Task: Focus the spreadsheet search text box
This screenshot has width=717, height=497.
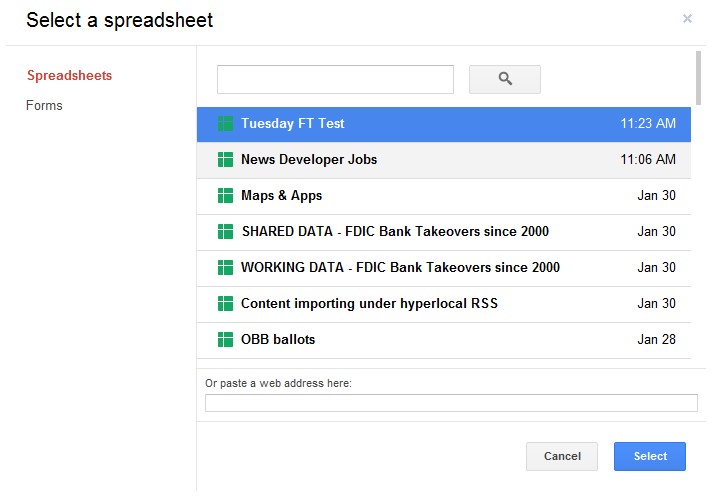Action: [335, 79]
